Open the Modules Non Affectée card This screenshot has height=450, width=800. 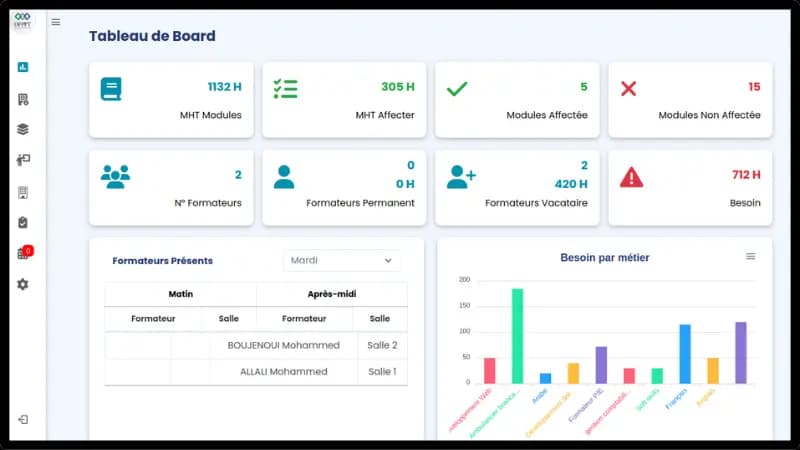(690, 100)
